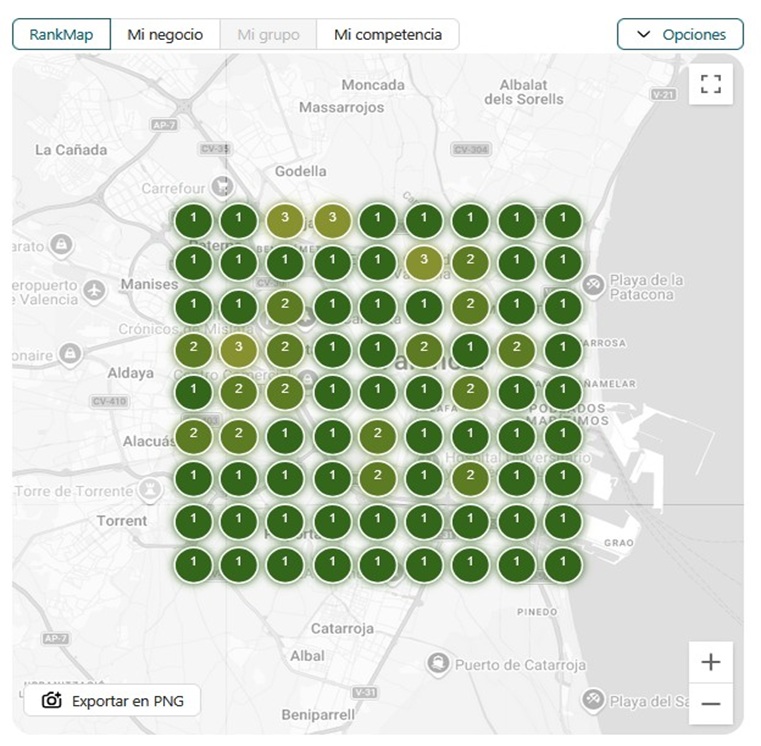The image size is (761, 746).
Task: Enter fullscreen map view
Action: point(711,83)
